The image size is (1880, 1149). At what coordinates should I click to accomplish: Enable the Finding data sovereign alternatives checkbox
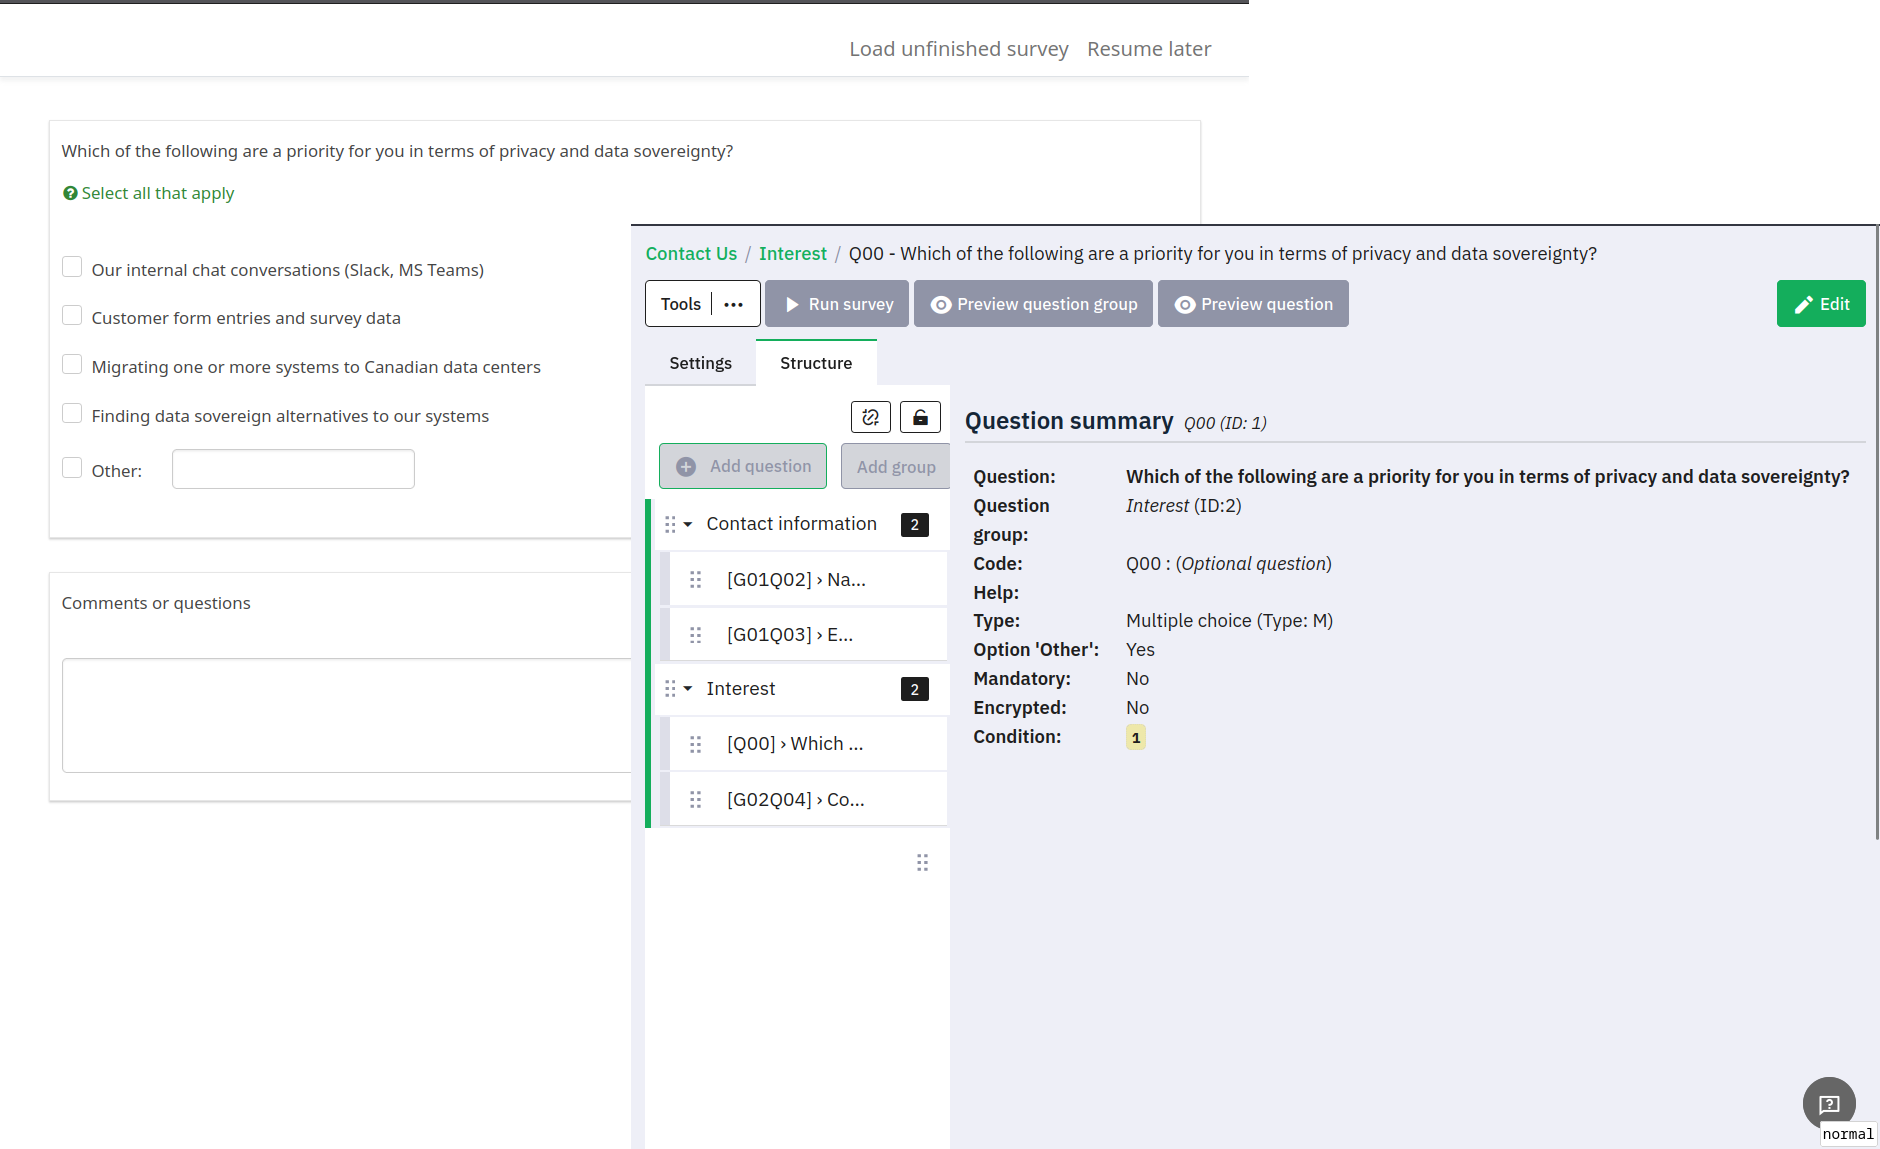(72, 414)
